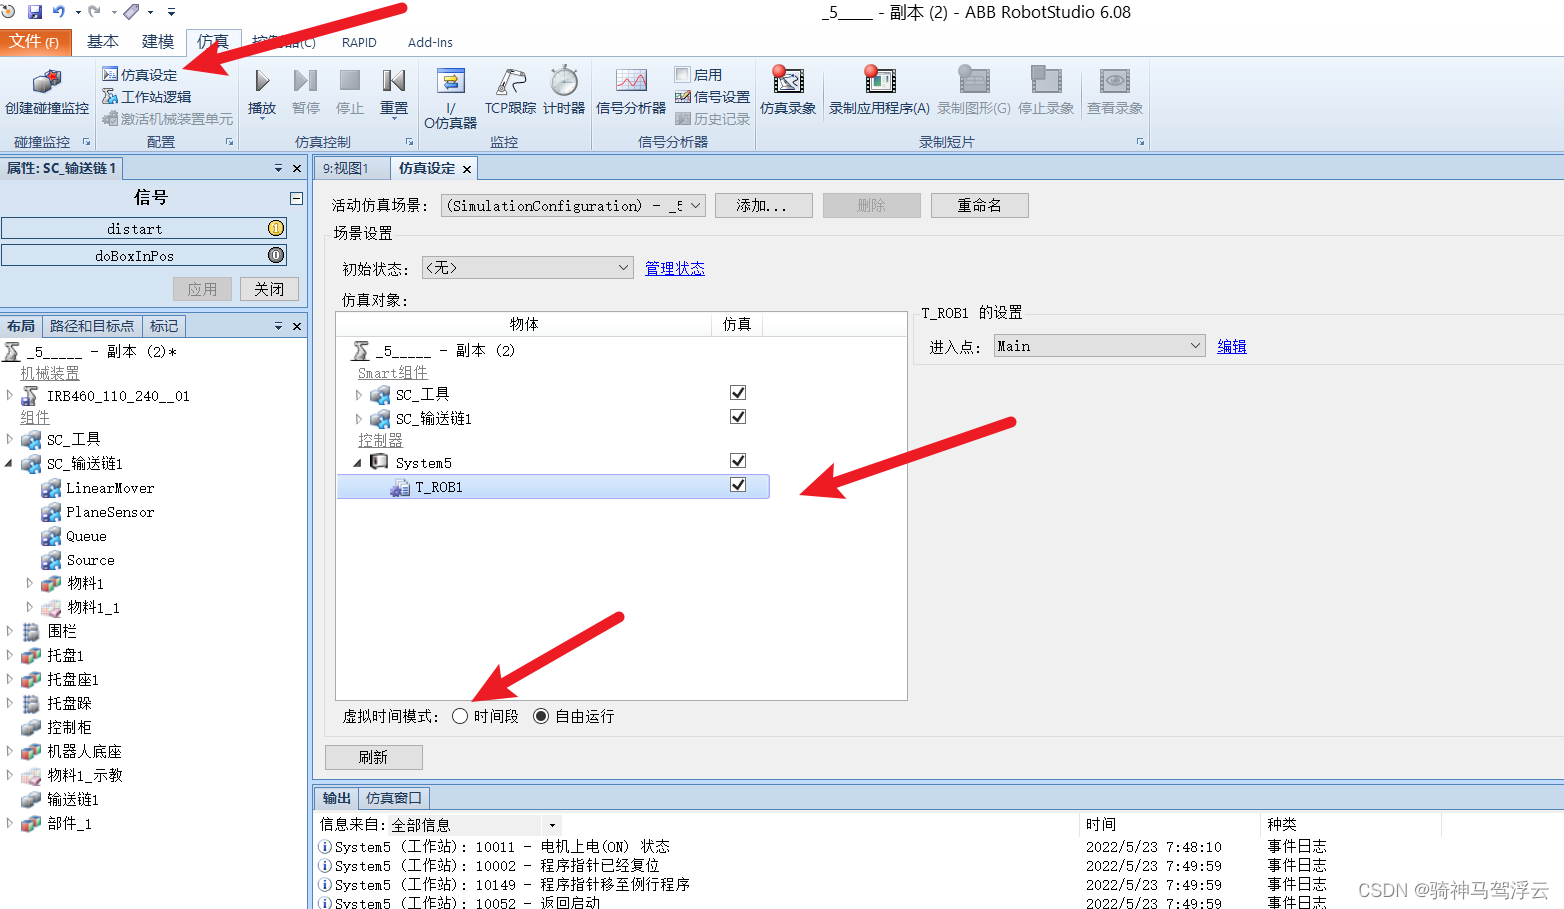Toggle the doBoxInPos signal
The height and width of the screenshot is (909, 1564).
point(144,256)
